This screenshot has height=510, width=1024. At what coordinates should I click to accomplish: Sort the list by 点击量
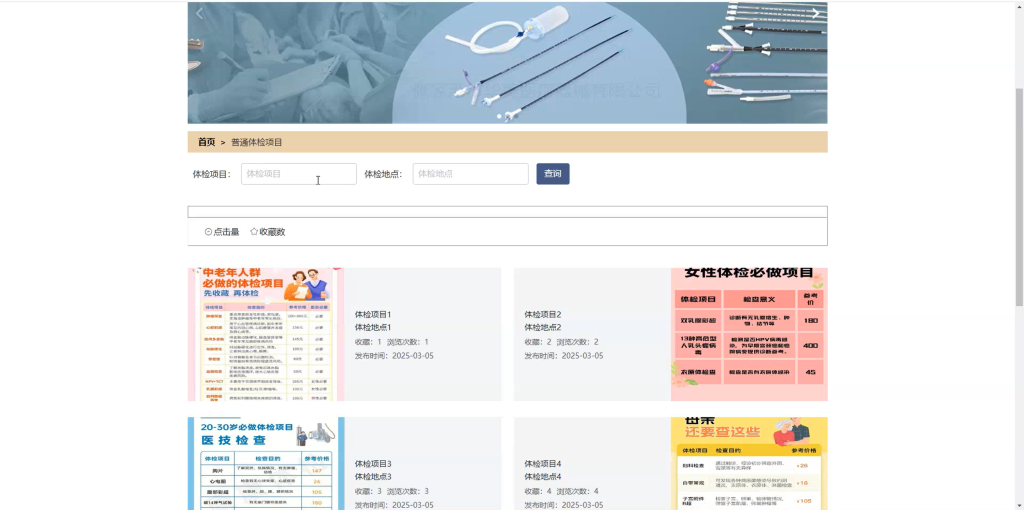coord(222,232)
